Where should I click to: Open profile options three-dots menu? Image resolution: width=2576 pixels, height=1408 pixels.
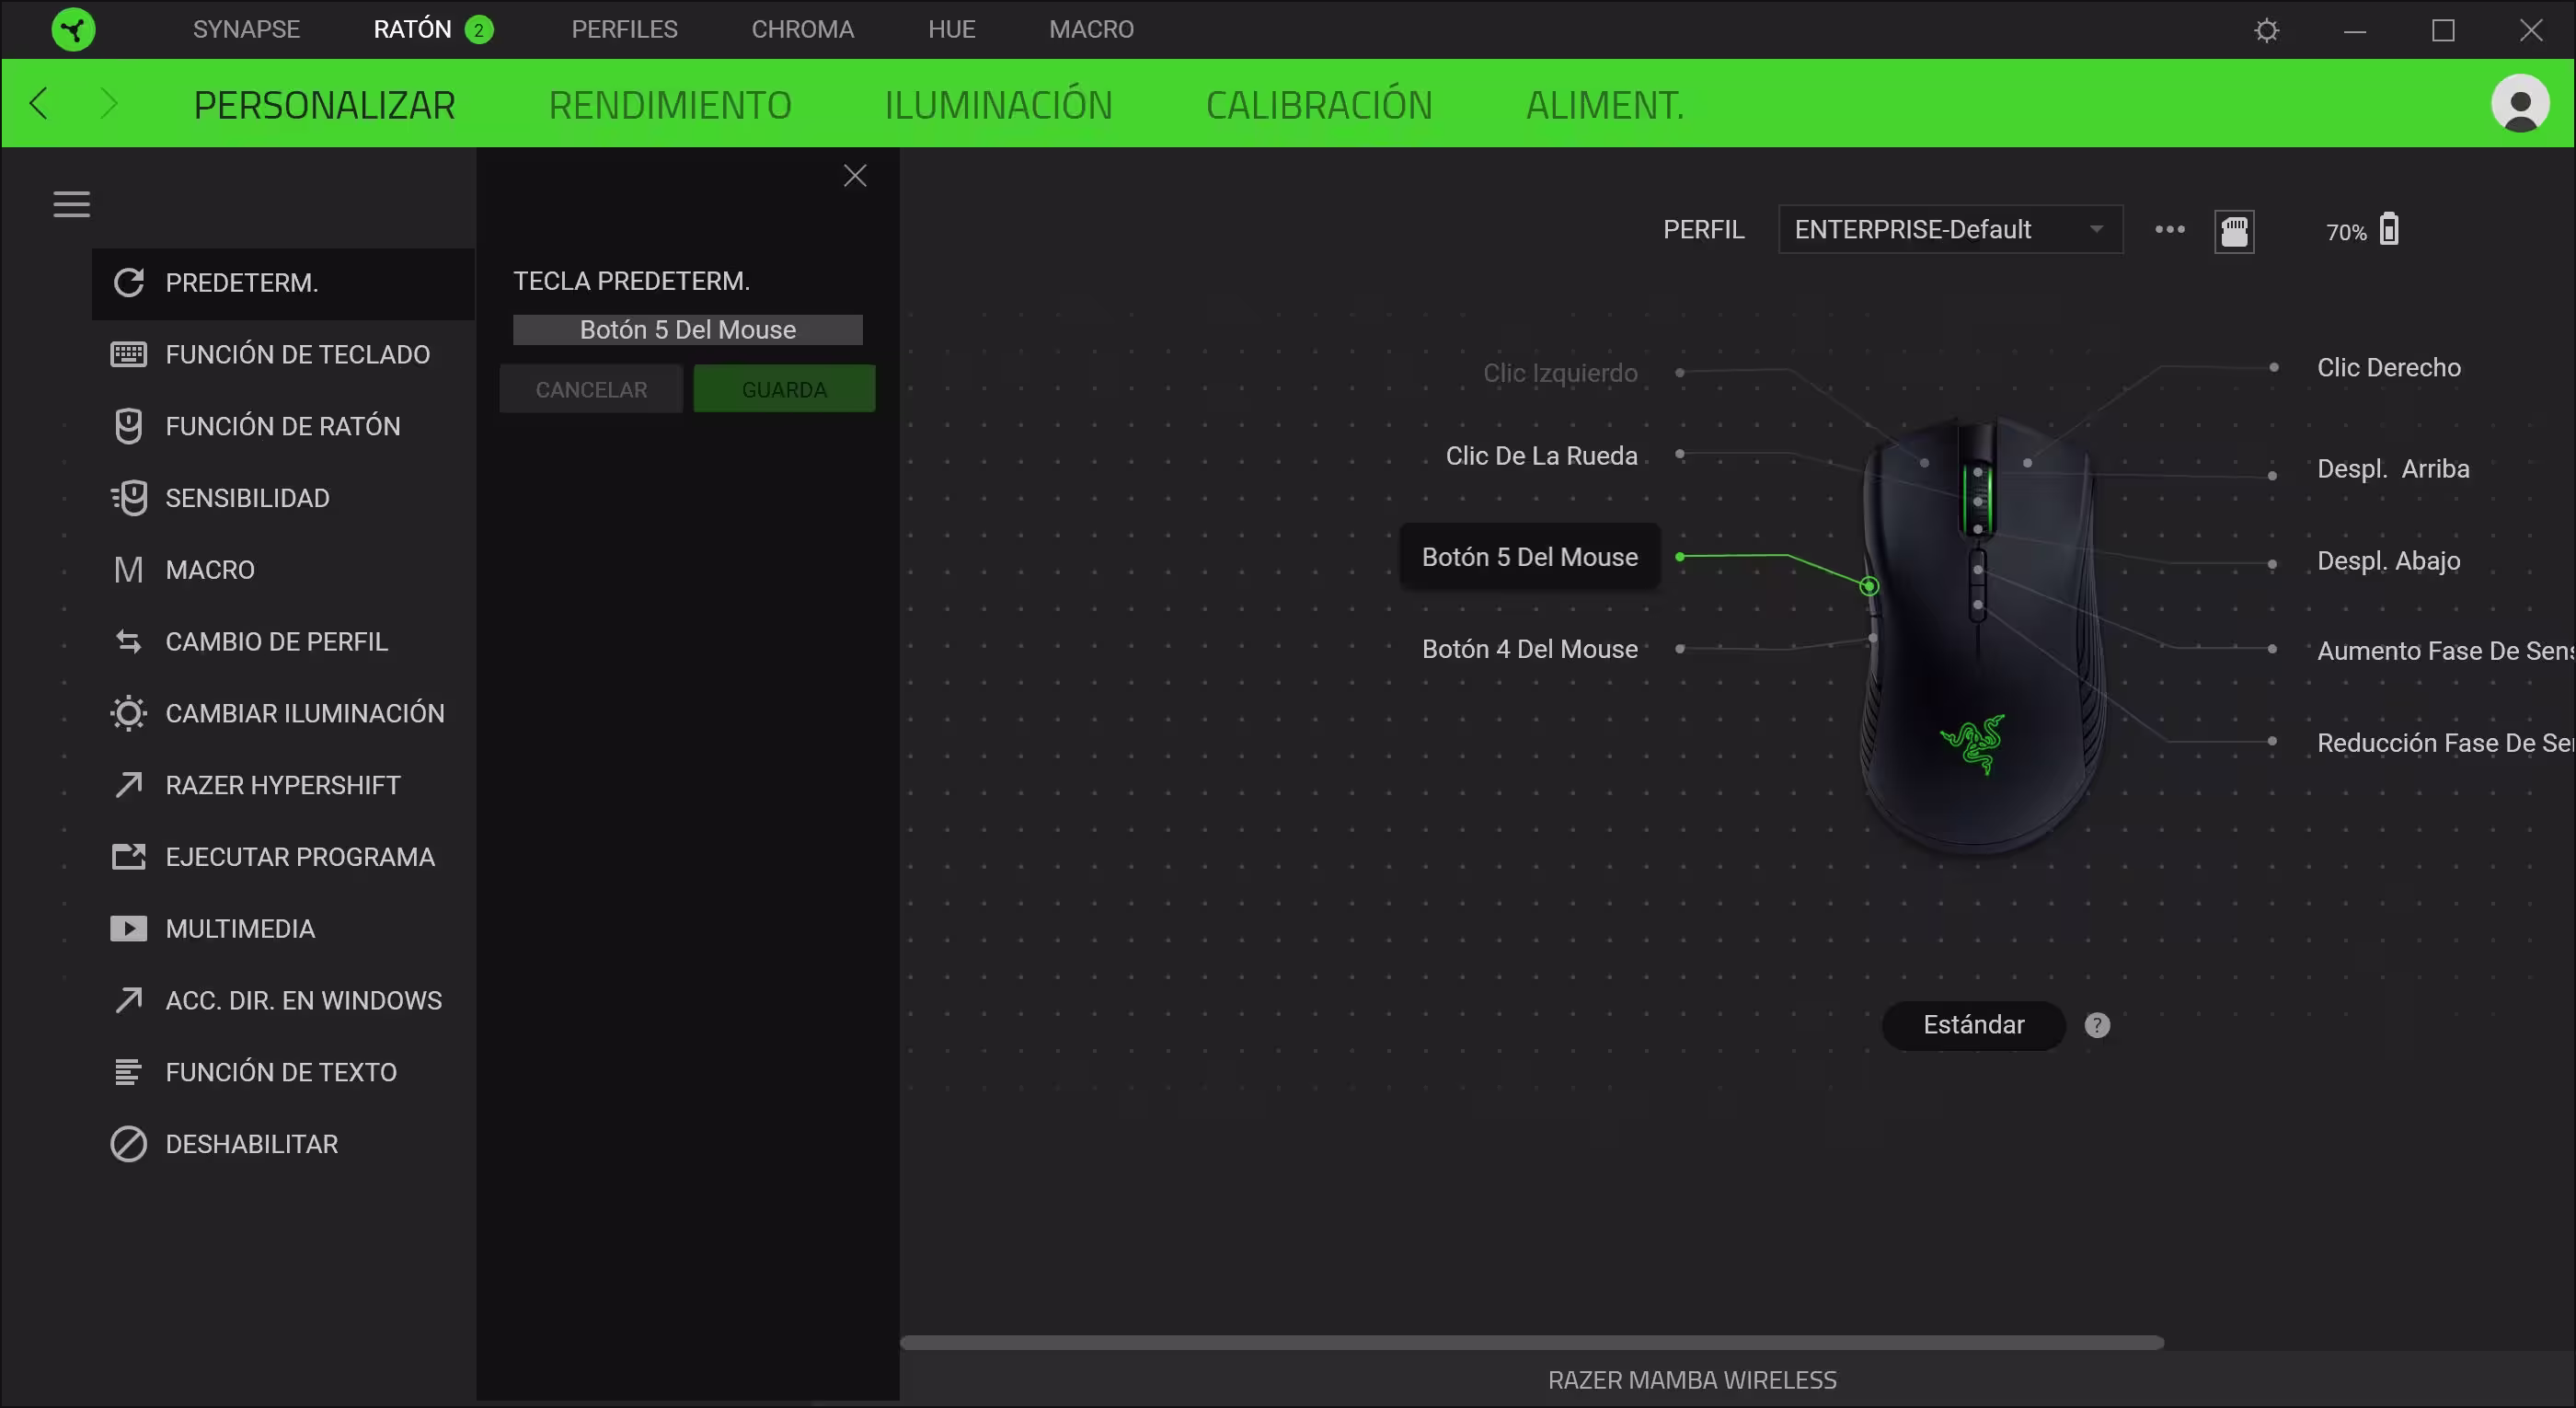[x=2169, y=230]
